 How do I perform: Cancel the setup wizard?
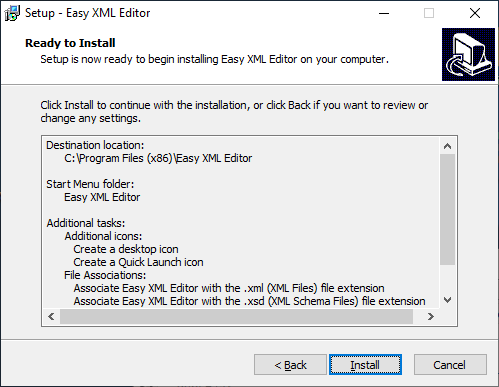point(450,365)
